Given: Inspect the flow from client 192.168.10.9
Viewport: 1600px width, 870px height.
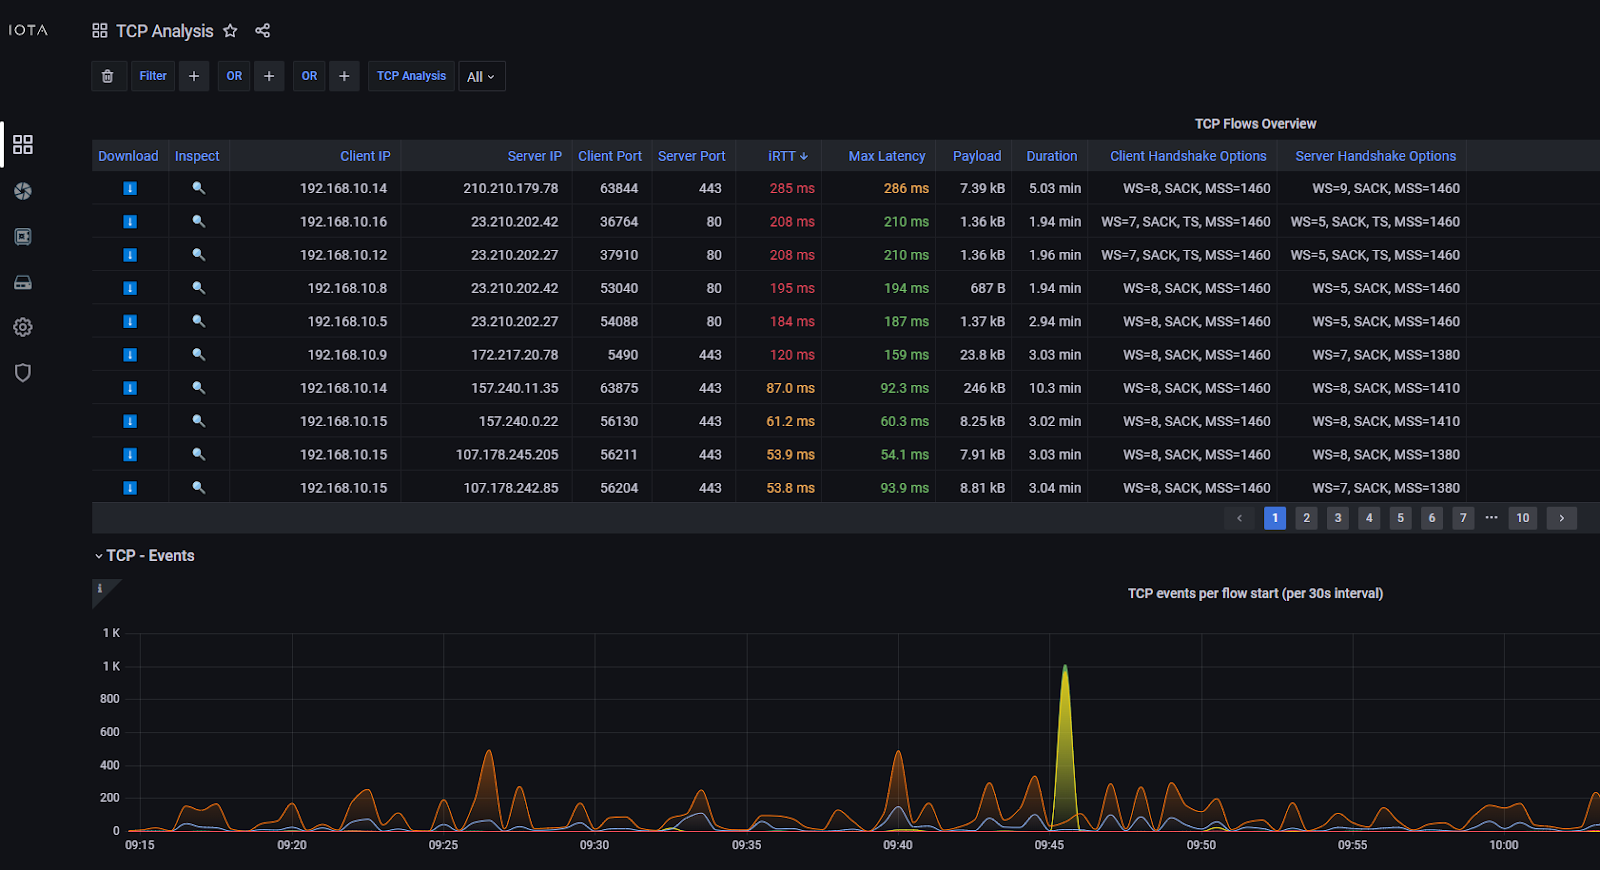Looking at the screenshot, I should click(198, 355).
